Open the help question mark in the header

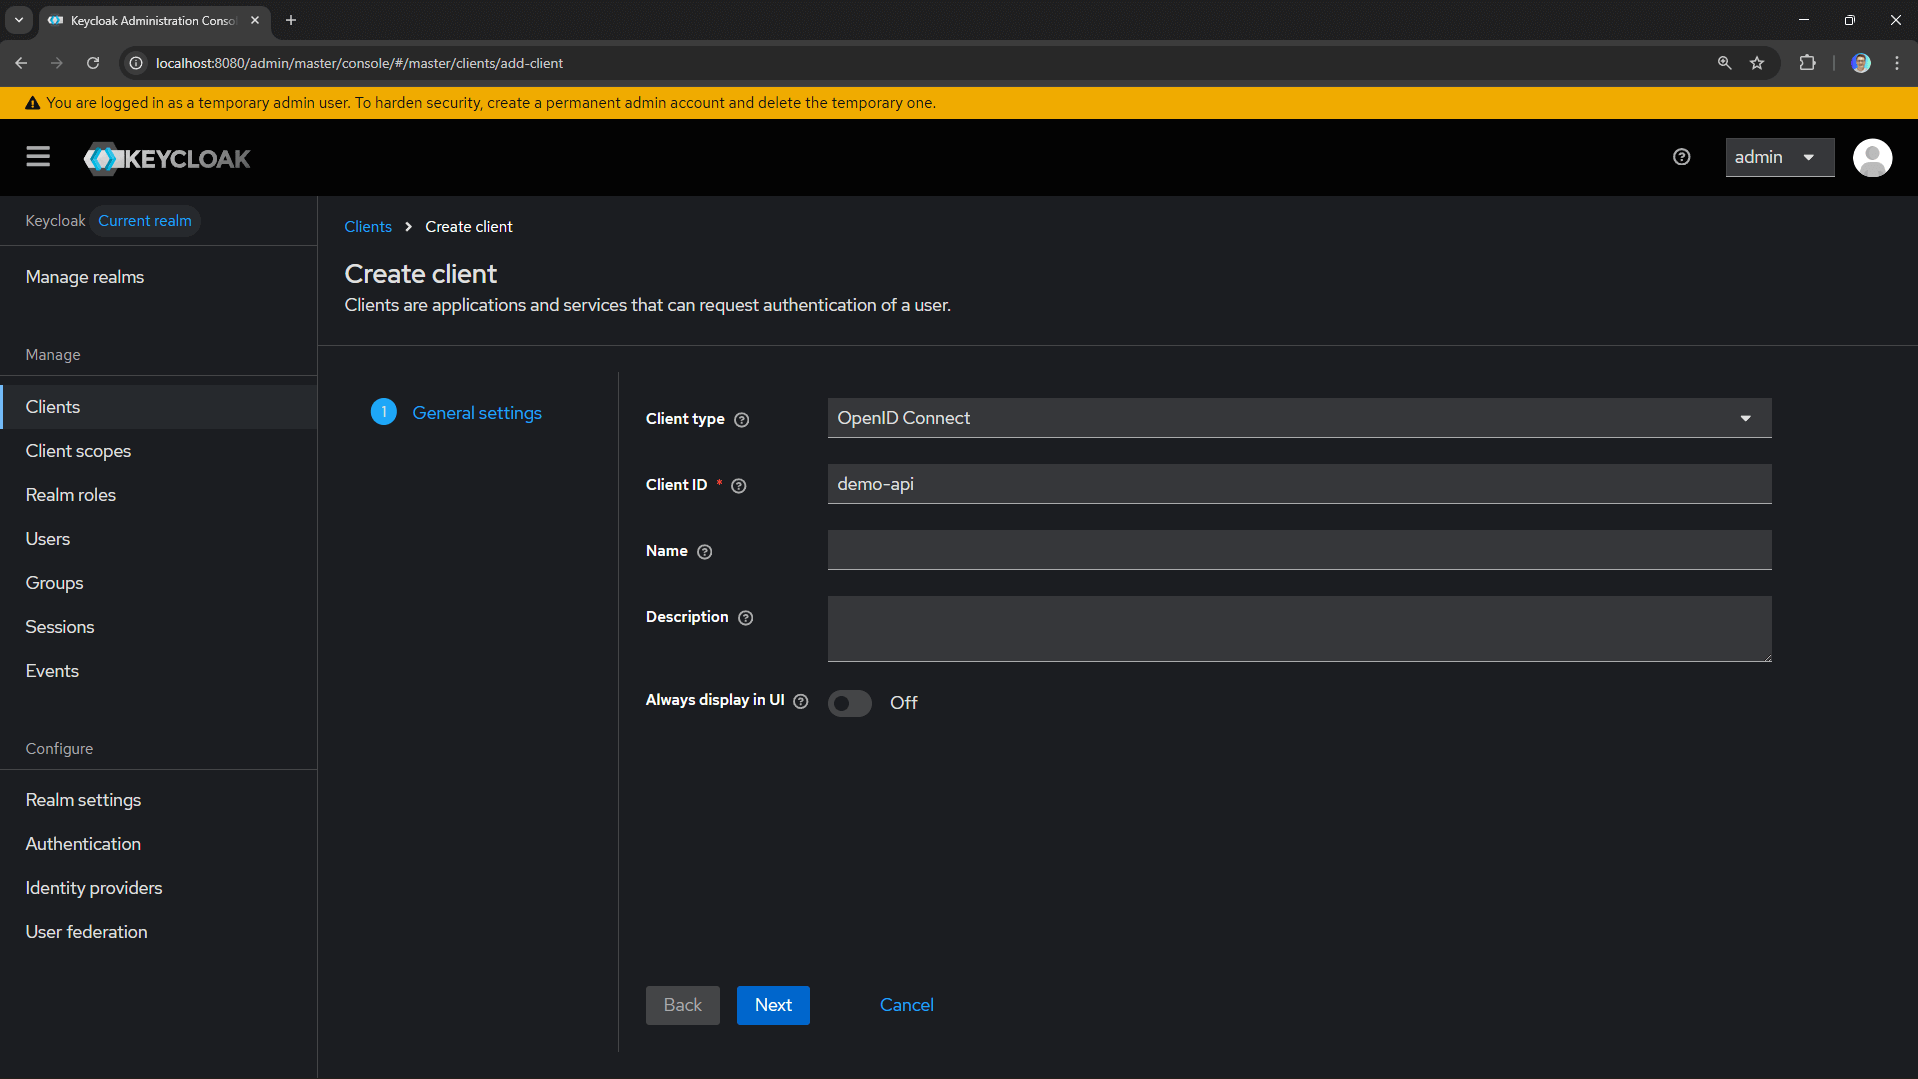[1681, 157]
